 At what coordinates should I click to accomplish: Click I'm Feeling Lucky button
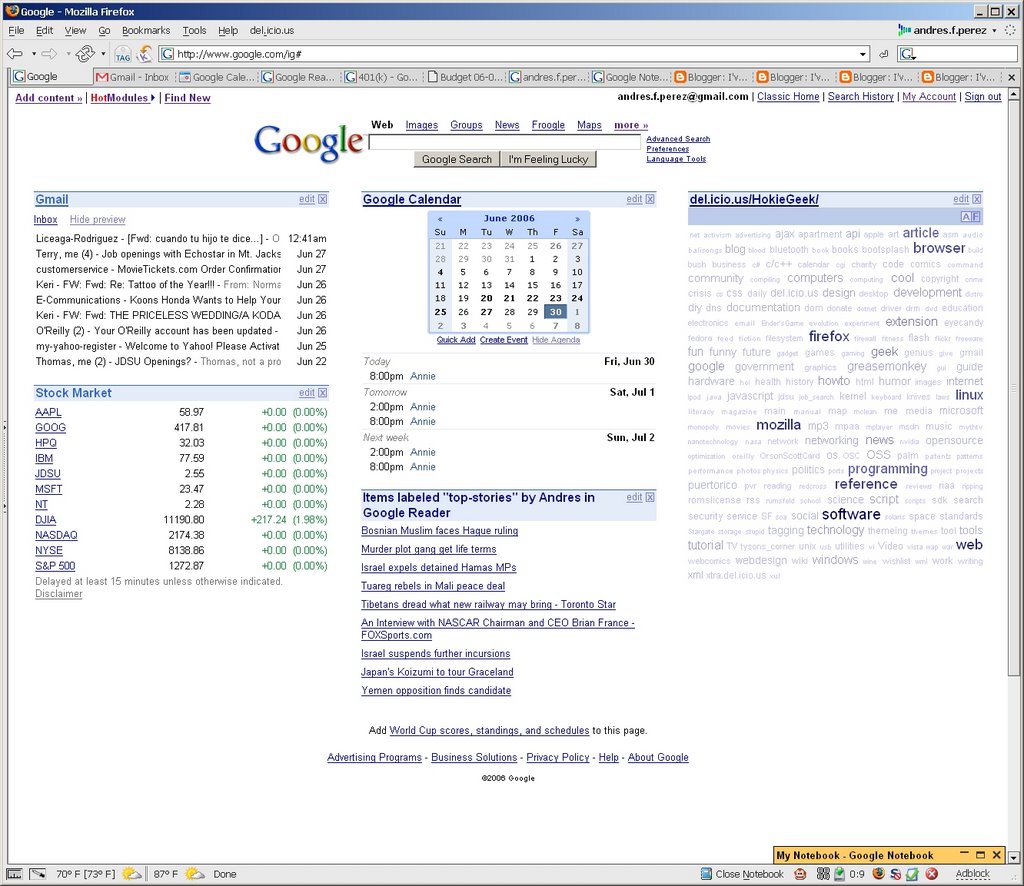(549, 159)
